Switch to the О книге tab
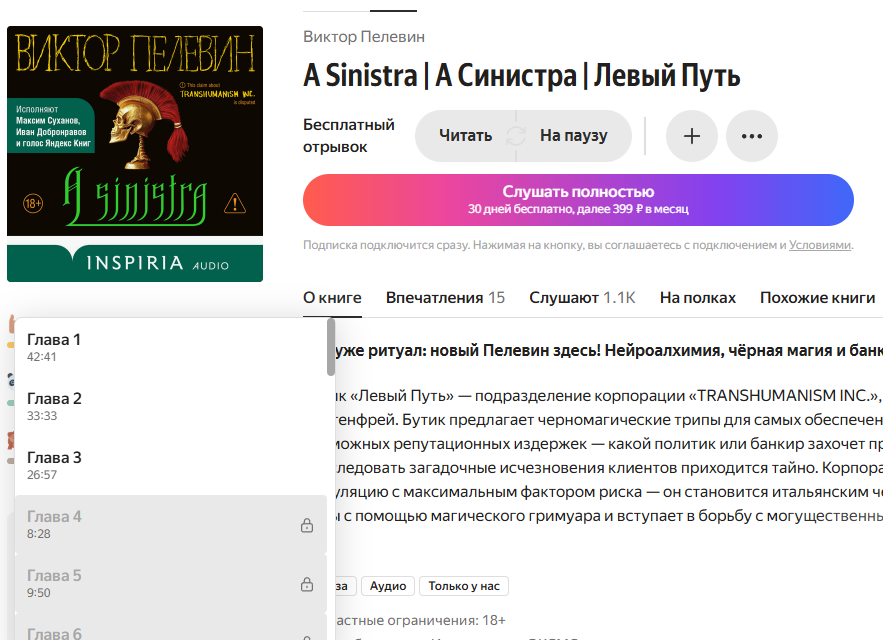 tap(332, 297)
